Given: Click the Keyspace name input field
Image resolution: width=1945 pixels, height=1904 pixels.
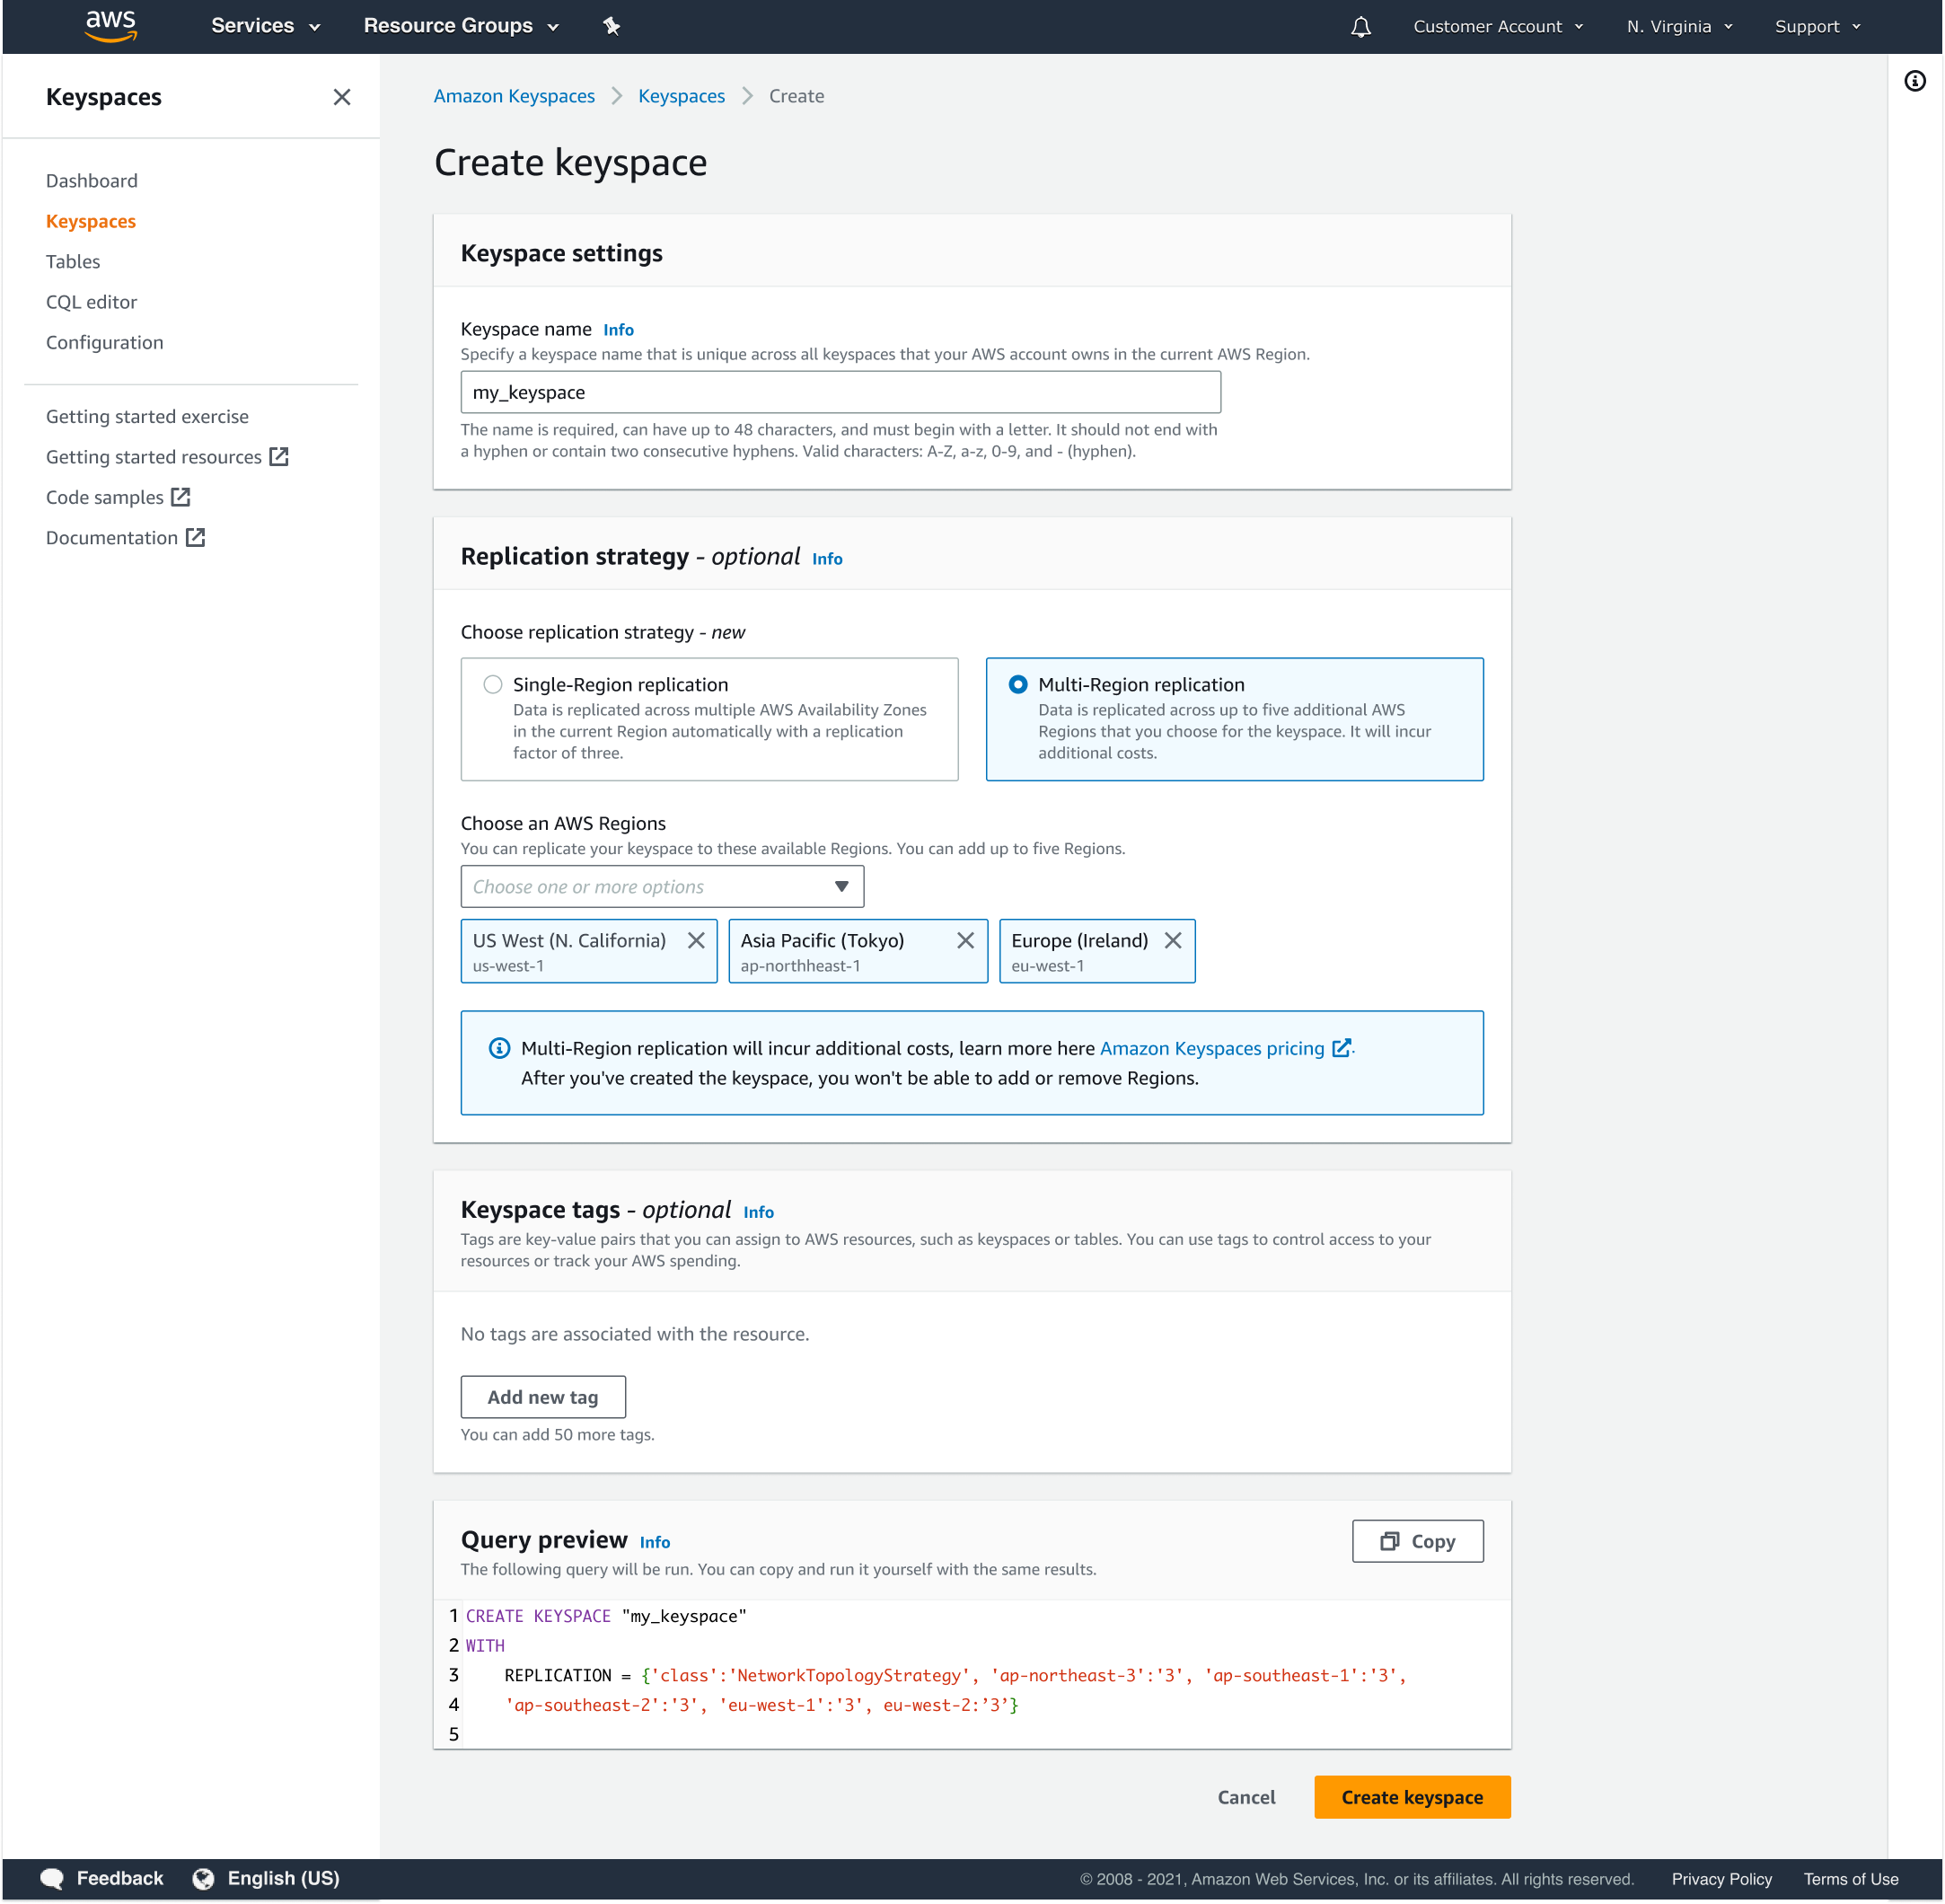Looking at the screenshot, I should (840, 392).
